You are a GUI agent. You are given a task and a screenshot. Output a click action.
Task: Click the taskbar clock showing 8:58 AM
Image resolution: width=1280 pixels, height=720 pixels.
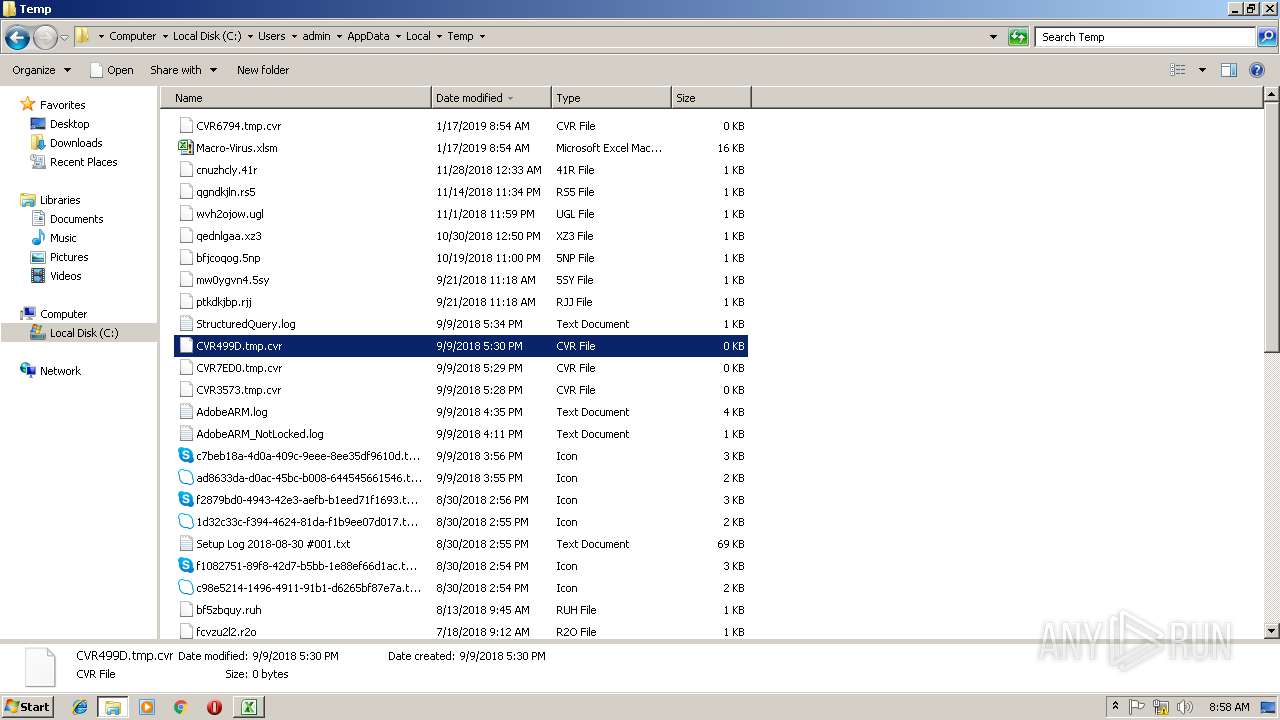point(1229,707)
